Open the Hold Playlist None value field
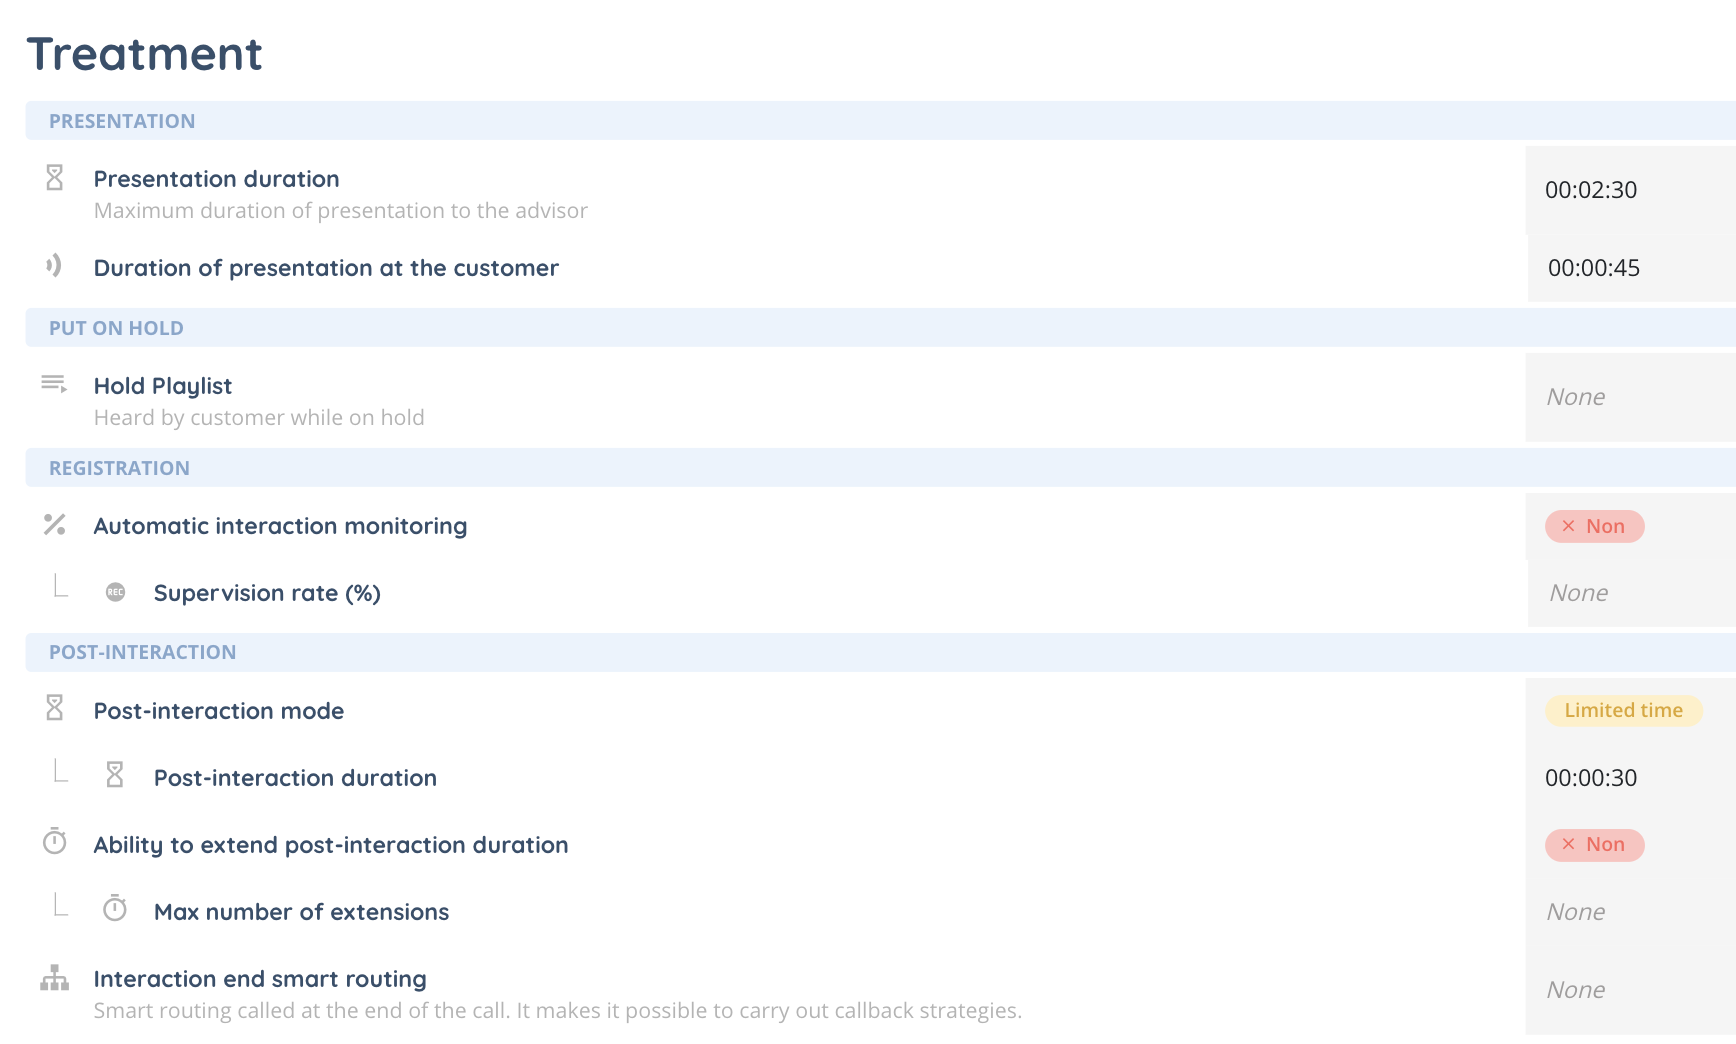 tap(1628, 397)
